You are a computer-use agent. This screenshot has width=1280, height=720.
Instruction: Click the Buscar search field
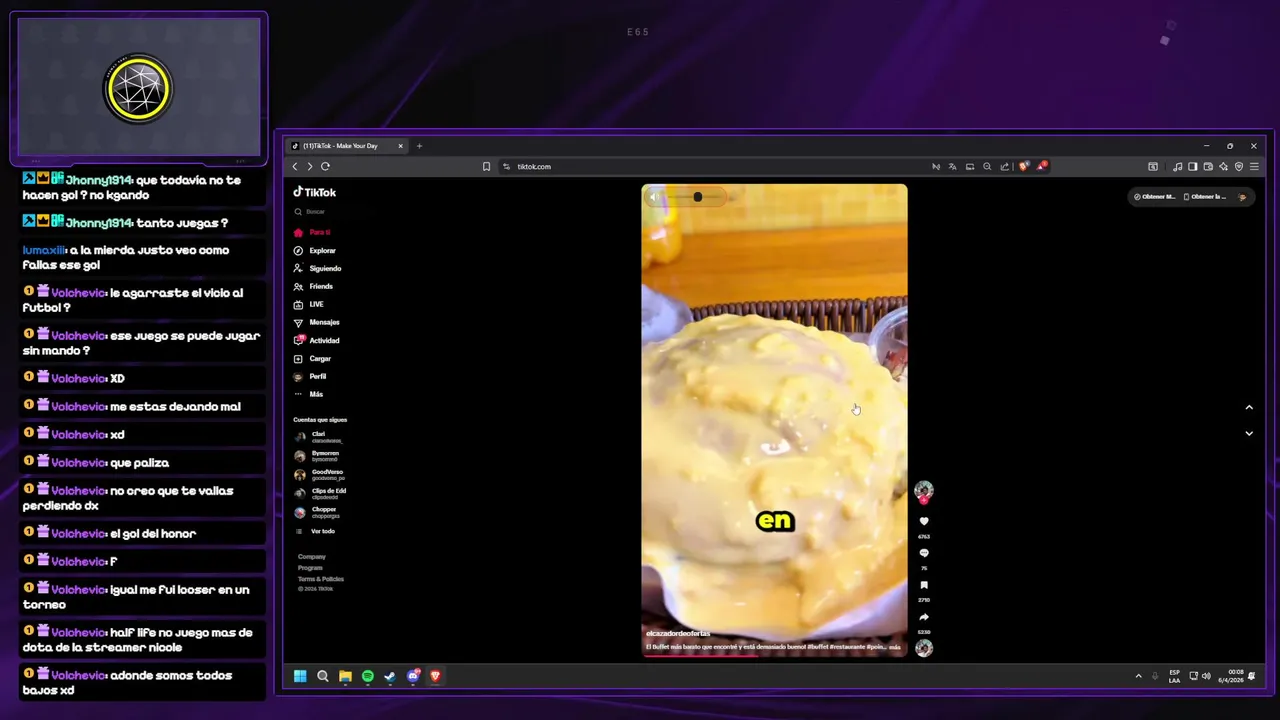click(330, 212)
